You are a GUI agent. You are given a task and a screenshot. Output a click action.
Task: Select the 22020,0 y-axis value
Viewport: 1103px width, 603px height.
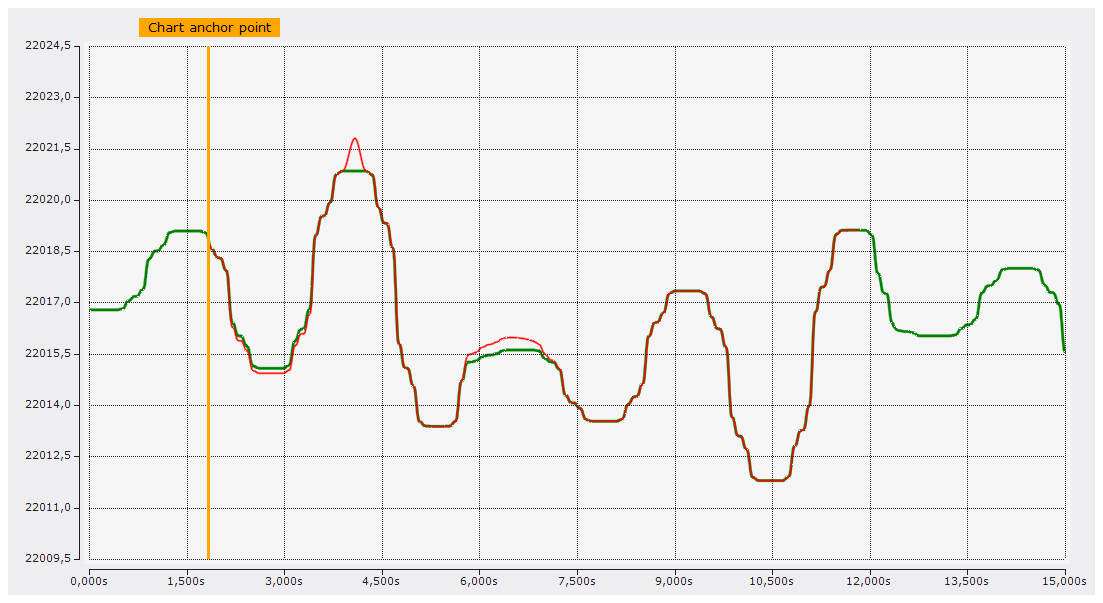[48, 200]
